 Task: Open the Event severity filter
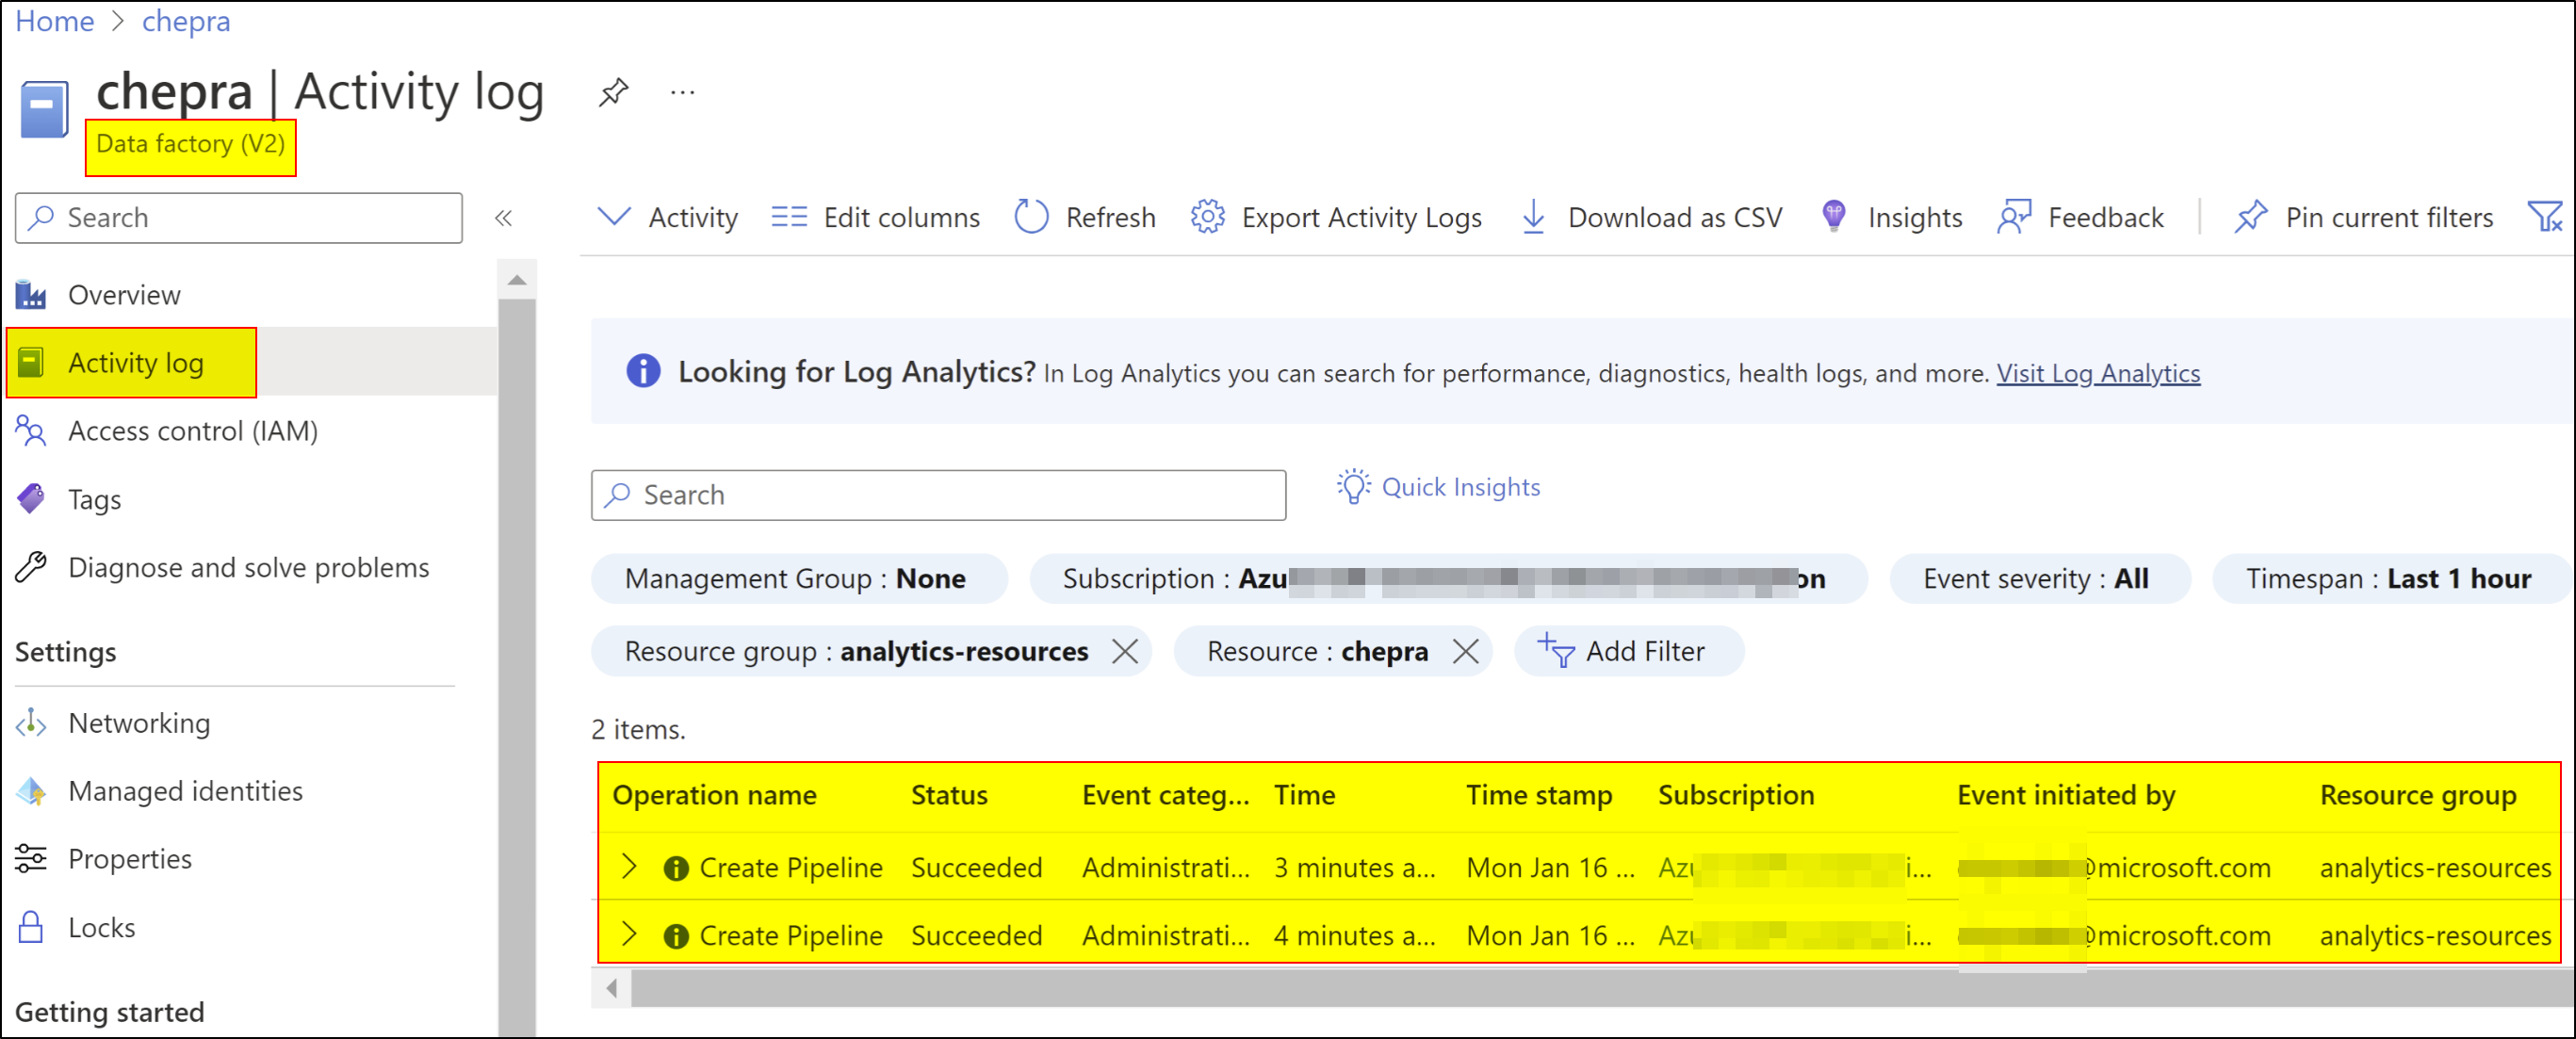[x=2038, y=579]
